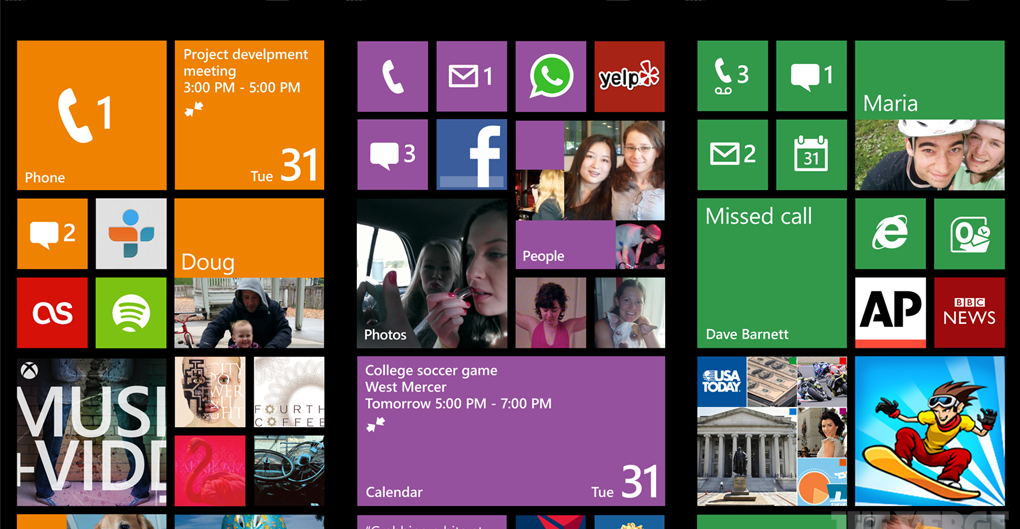Select the pink flamingo album tile
The height and width of the screenshot is (529, 1020).
(210, 471)
